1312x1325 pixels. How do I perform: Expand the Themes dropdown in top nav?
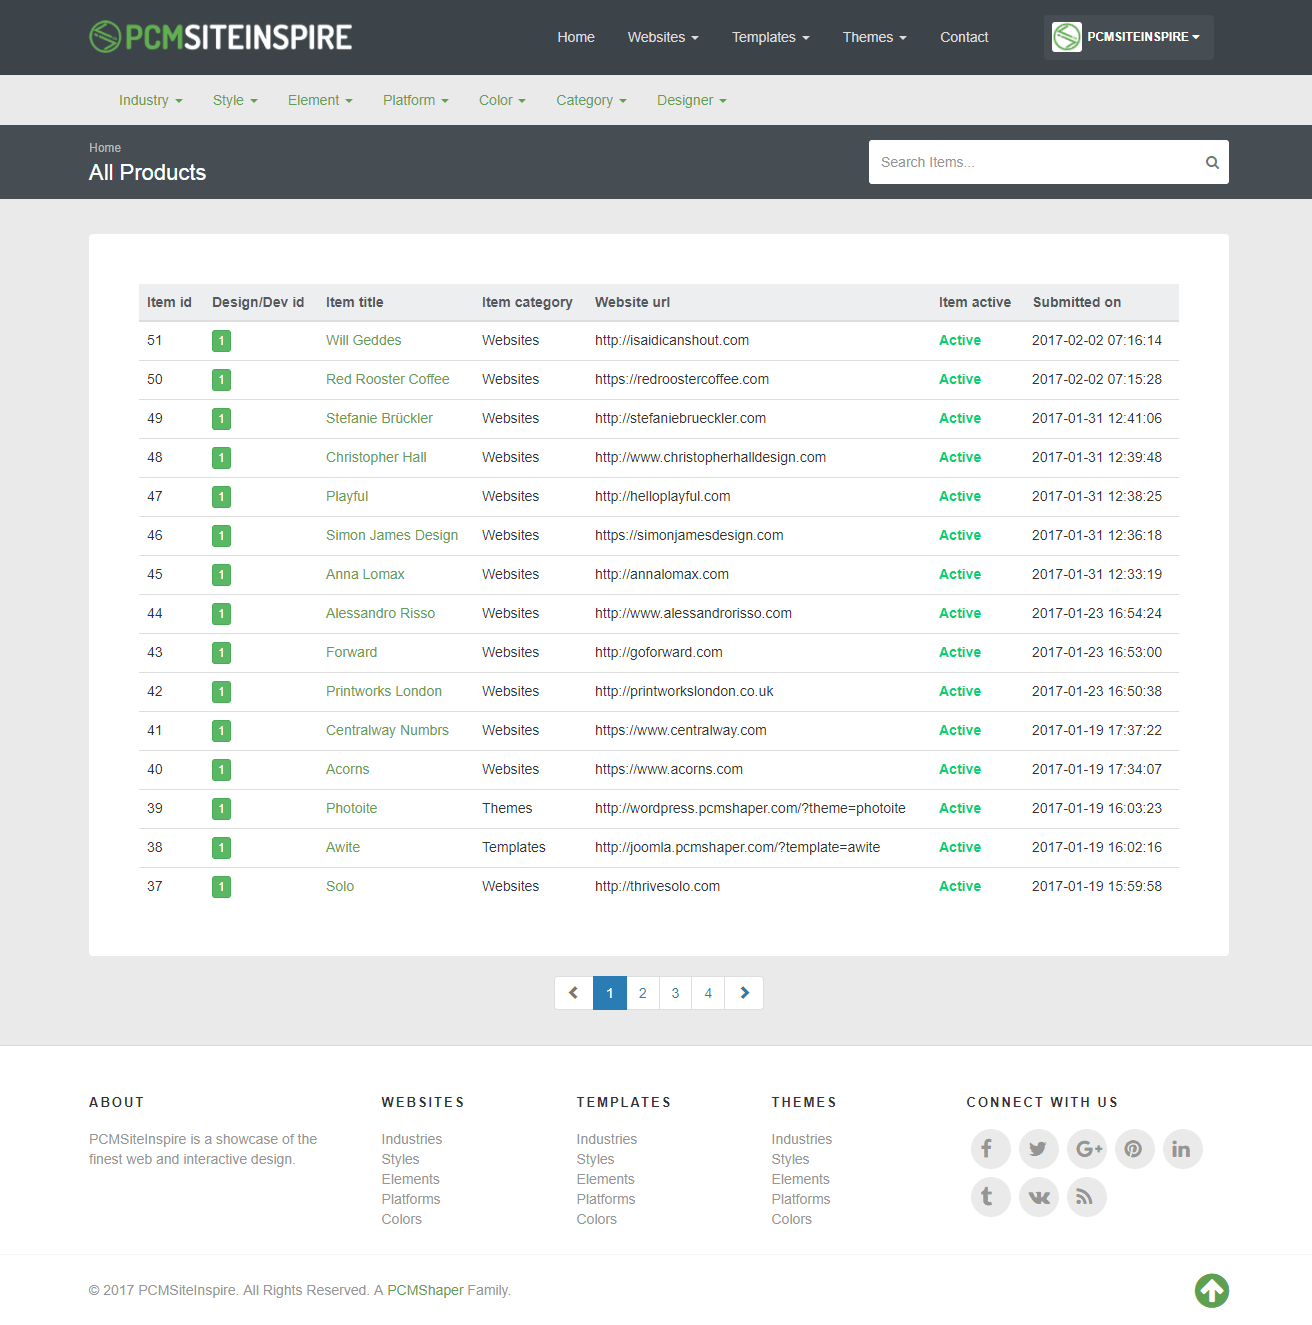click(x=874, y=37)
